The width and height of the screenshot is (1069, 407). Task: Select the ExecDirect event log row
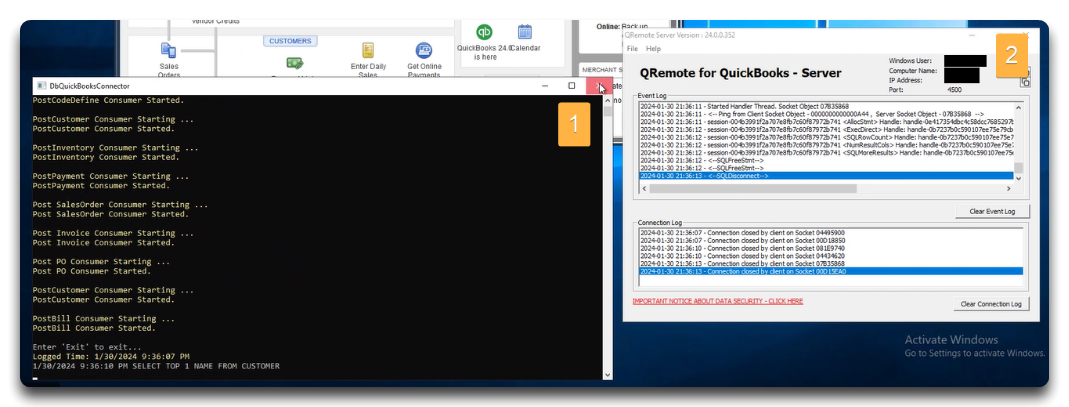pyautogui.click(x=826, y=130)
